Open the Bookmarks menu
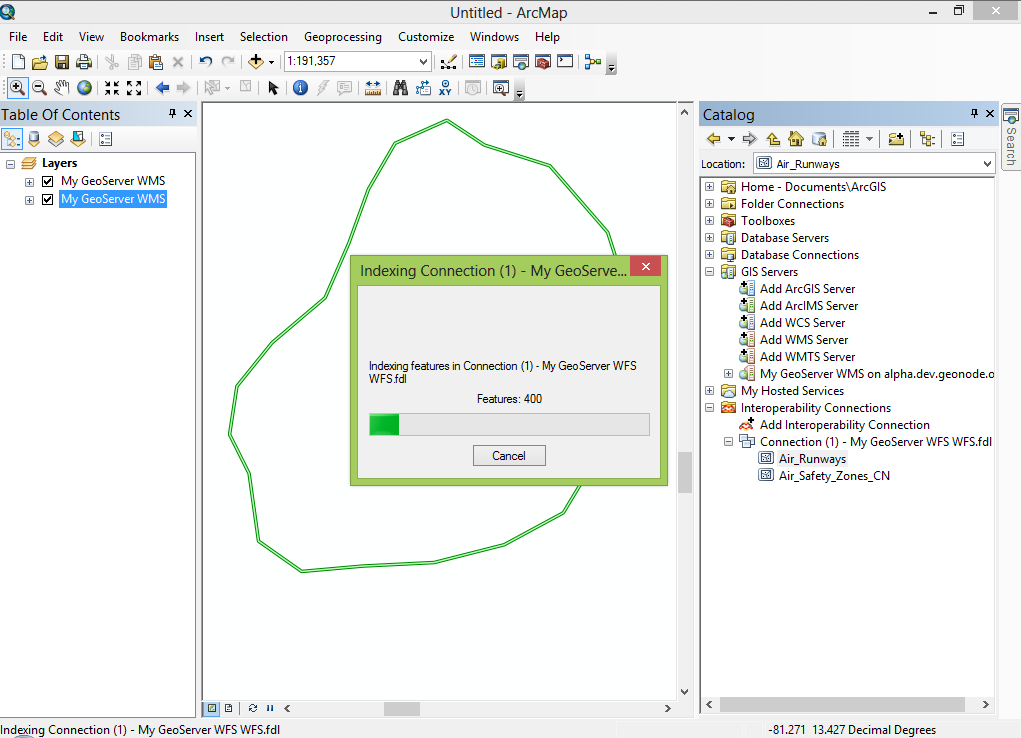Image resolution: width=1021 pixels, height=738 pixels. [149, 37]
